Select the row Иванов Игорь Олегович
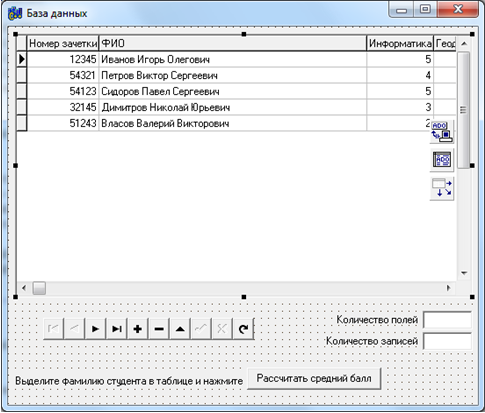The image size is (485, 413). (x=236, y=59)
